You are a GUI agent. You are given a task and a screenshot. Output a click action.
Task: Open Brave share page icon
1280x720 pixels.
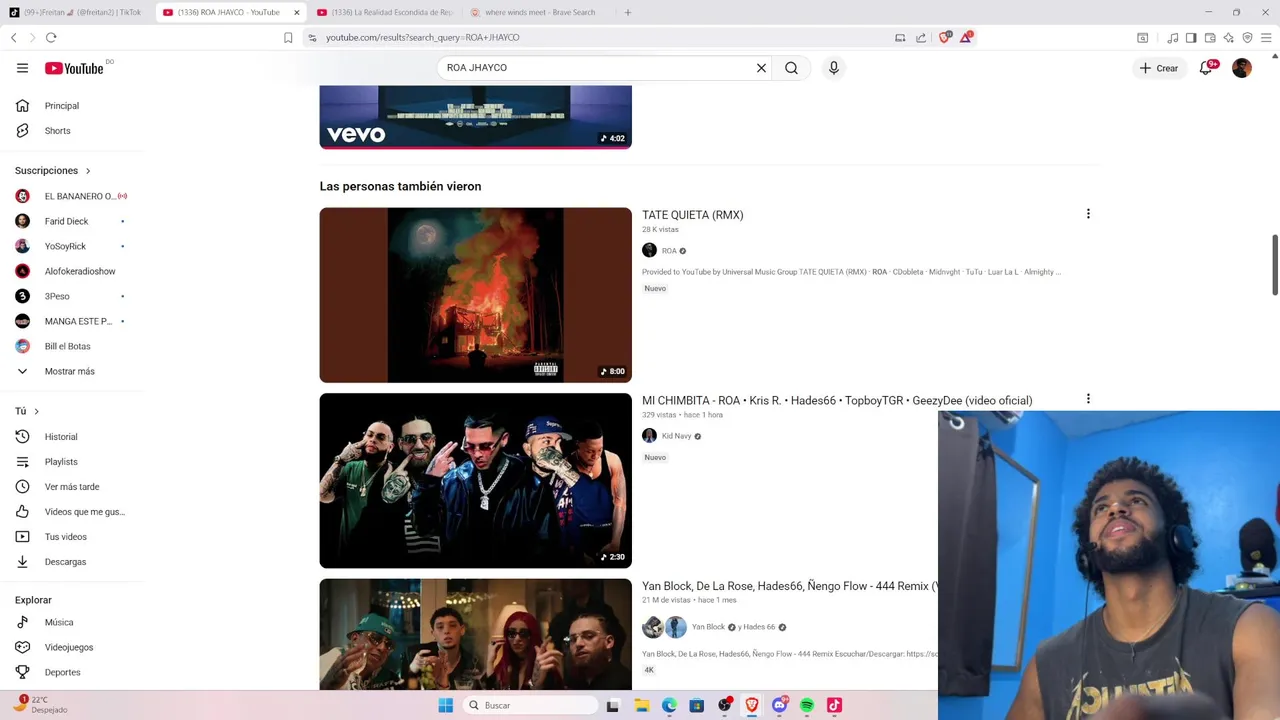pyautogui.click(x=921, y=37)
